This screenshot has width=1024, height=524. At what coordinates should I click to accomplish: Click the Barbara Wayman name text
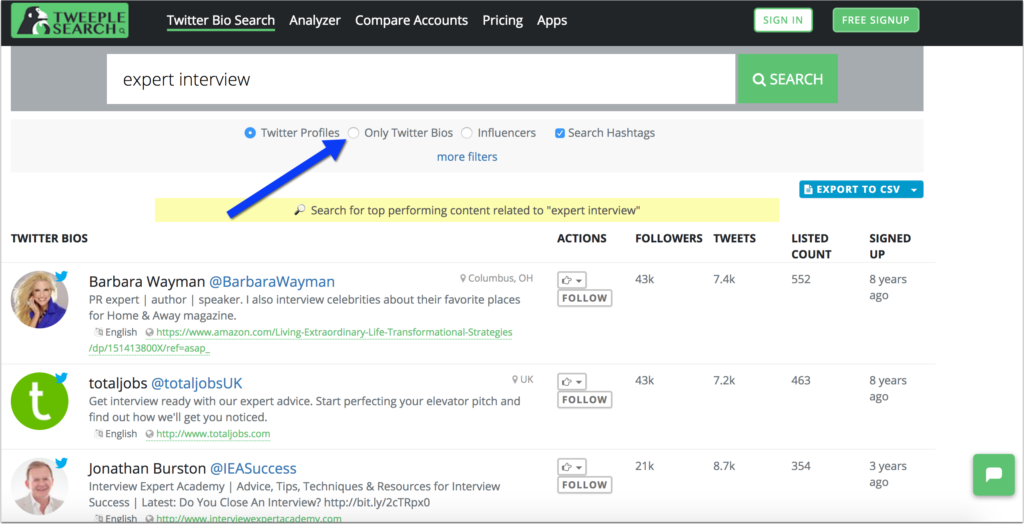pyautogui.click(x=146, y=282)
